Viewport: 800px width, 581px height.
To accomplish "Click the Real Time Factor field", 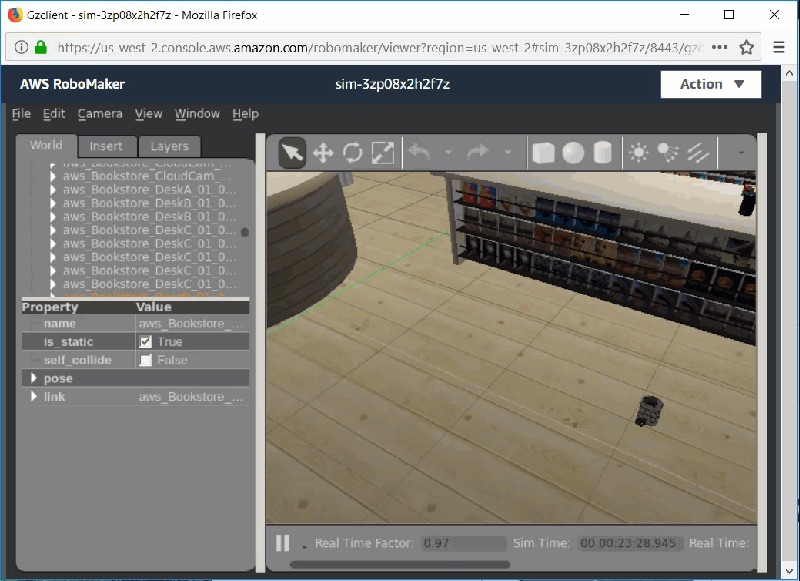I will click(464, 543).
